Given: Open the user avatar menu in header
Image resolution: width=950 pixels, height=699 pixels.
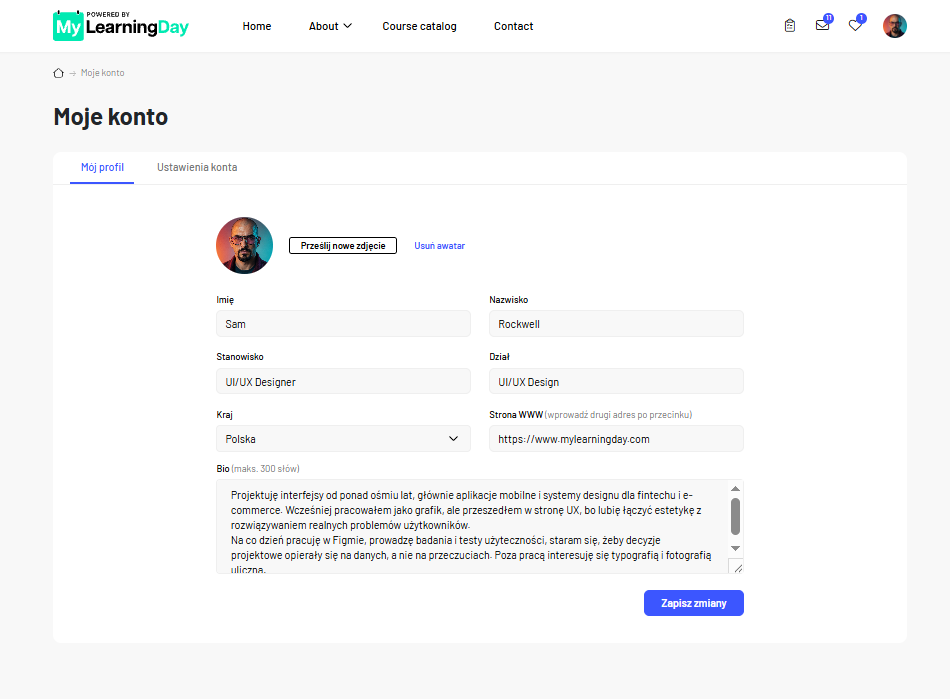Looking at the screenshot, I should [894, 26].
